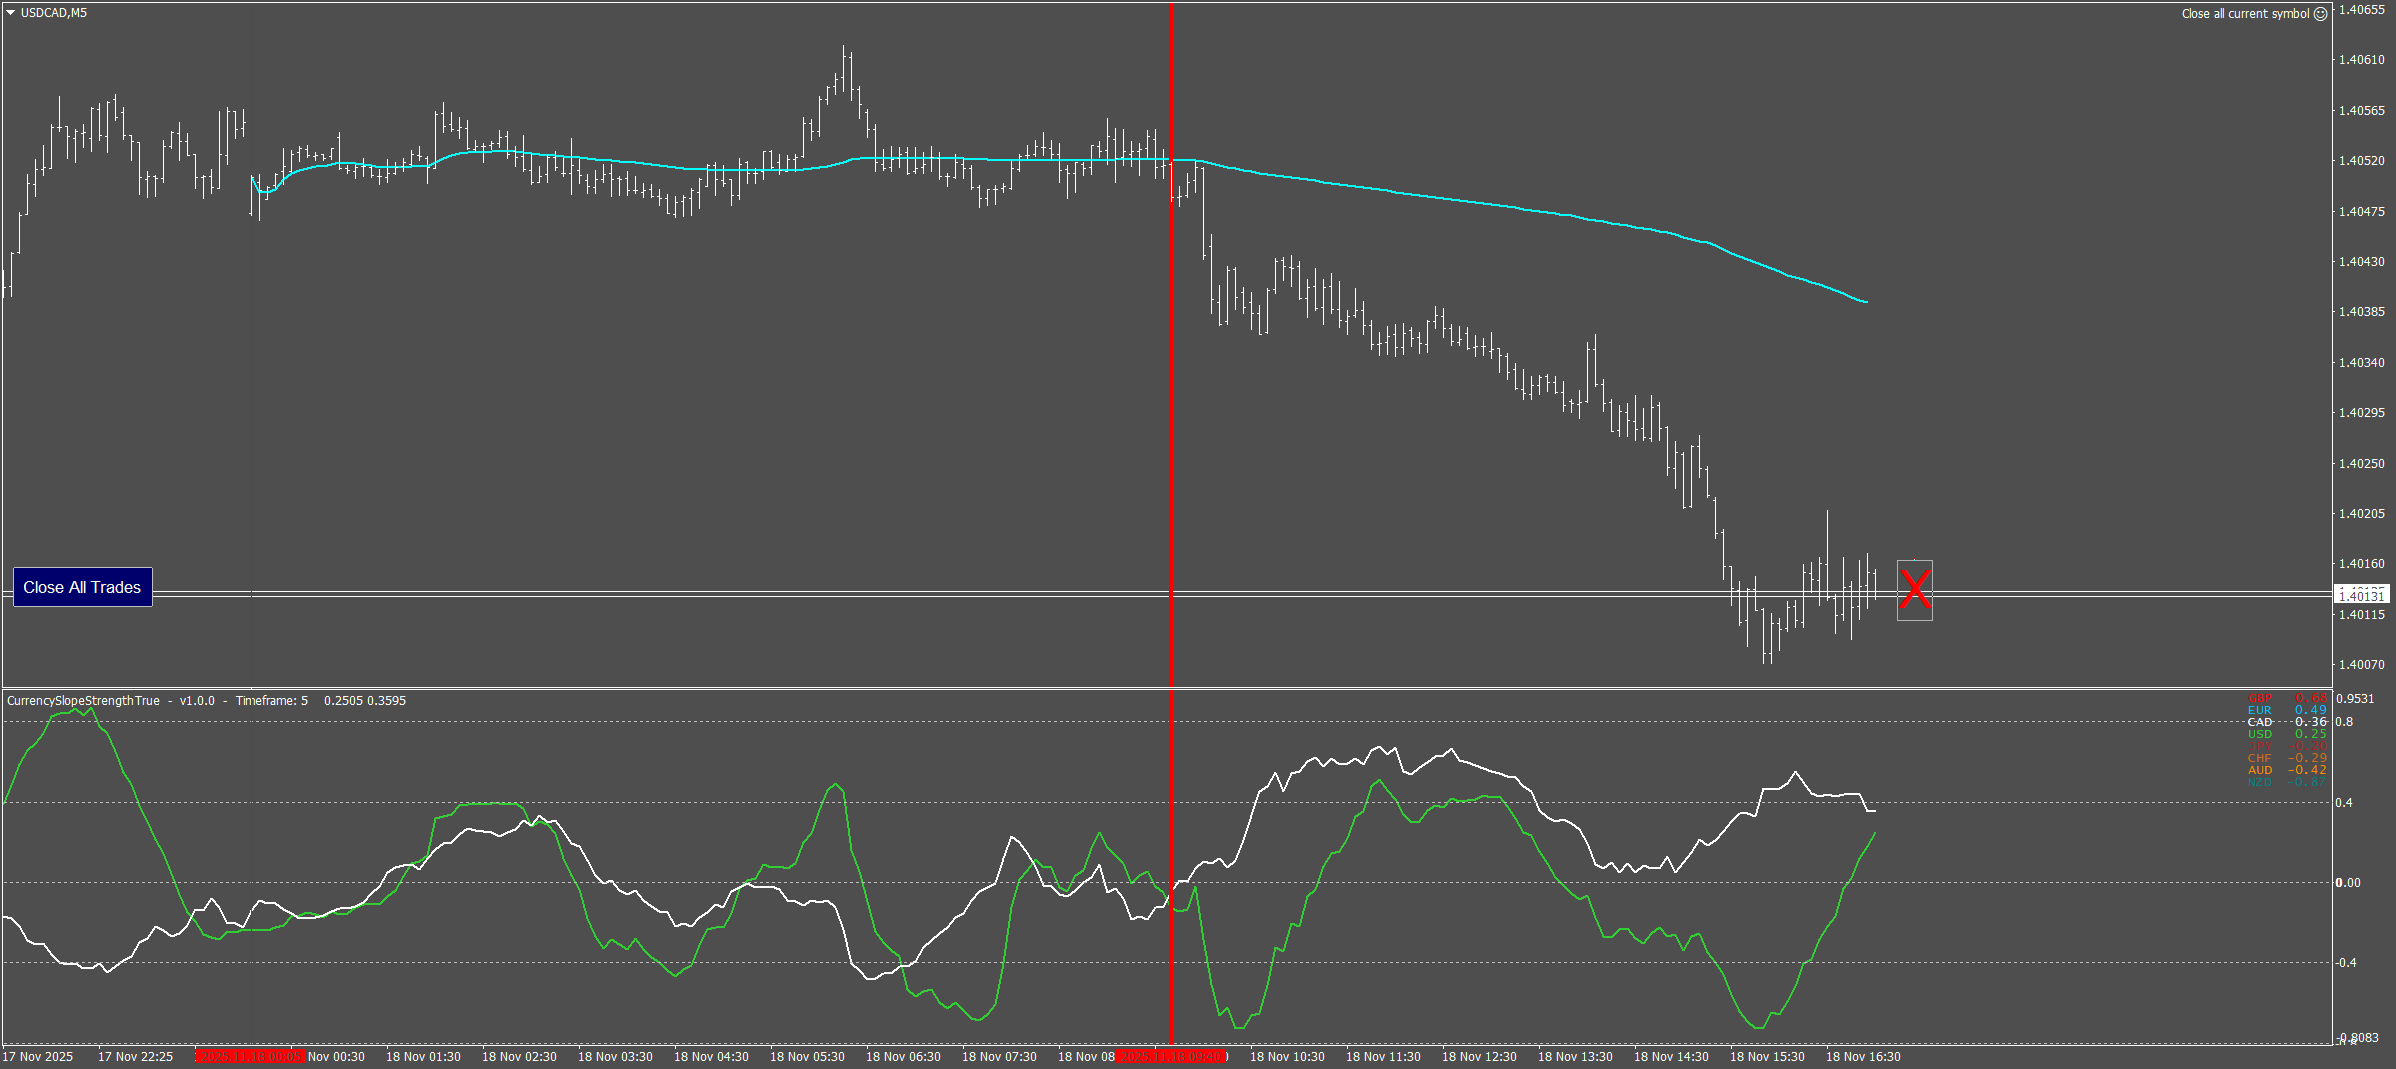Click the smiley face icon at top right

pos(2320,14)
